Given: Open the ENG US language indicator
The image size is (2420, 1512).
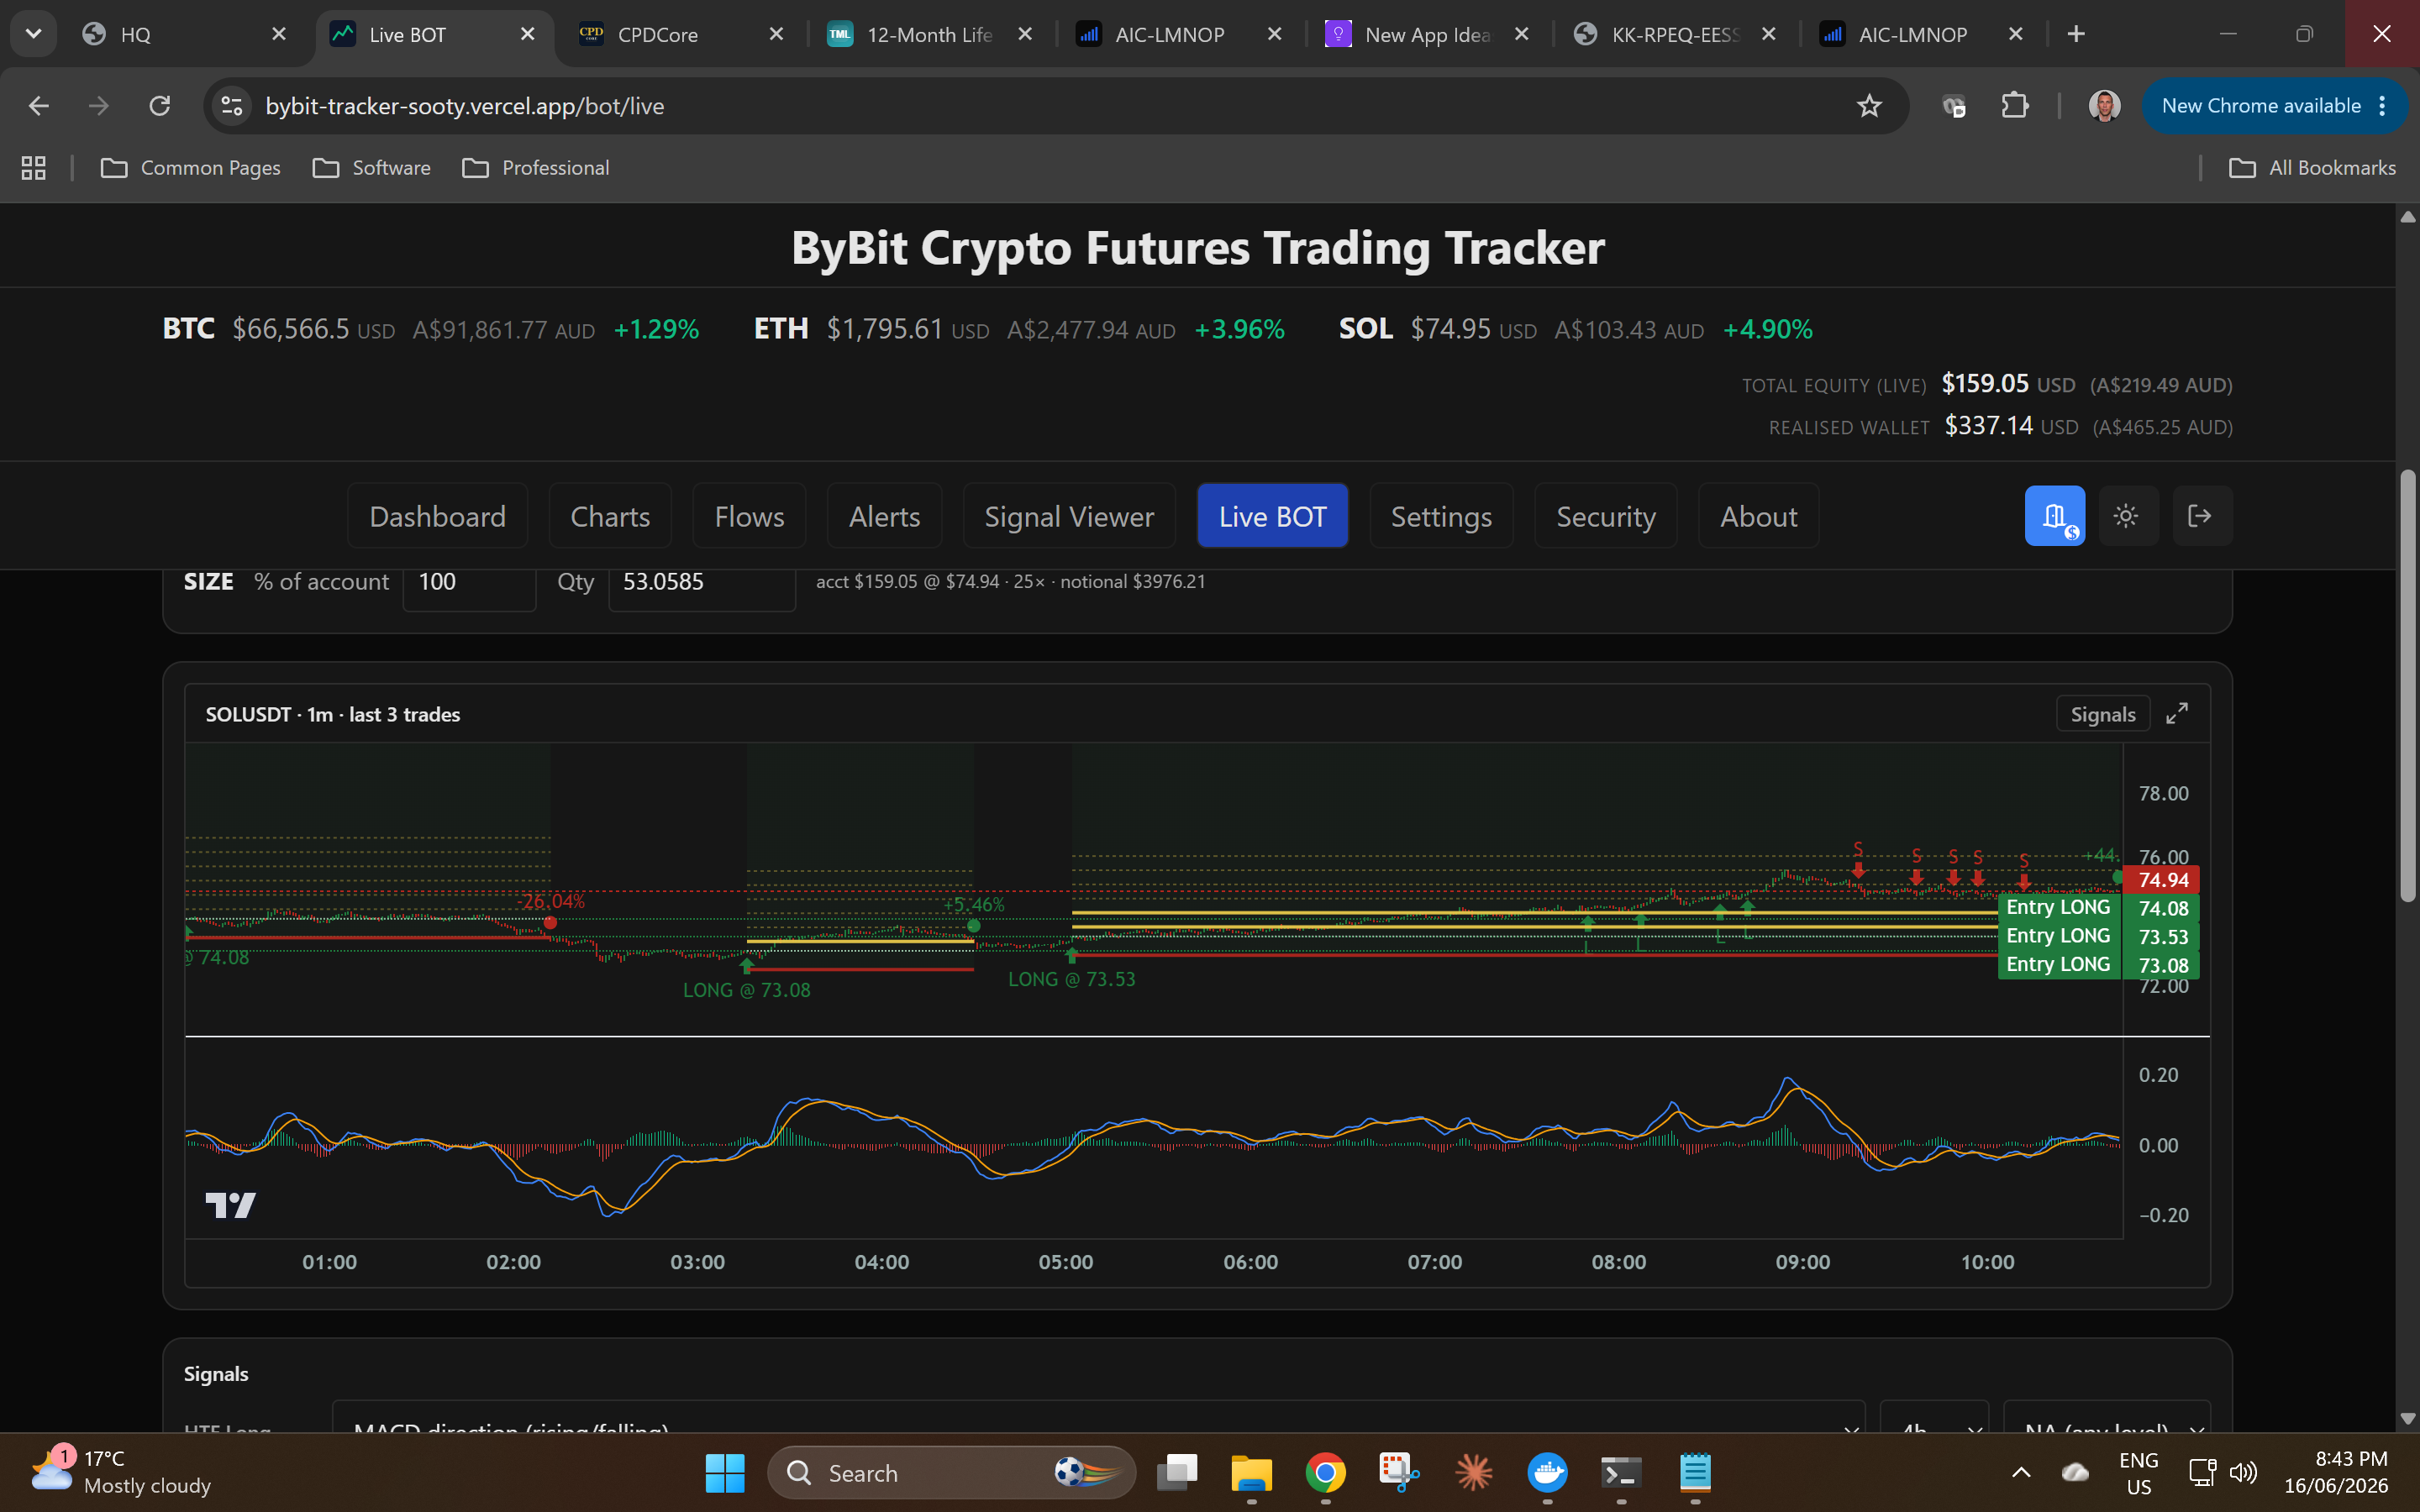Looking at the screenshot, I should 2138,1473.
